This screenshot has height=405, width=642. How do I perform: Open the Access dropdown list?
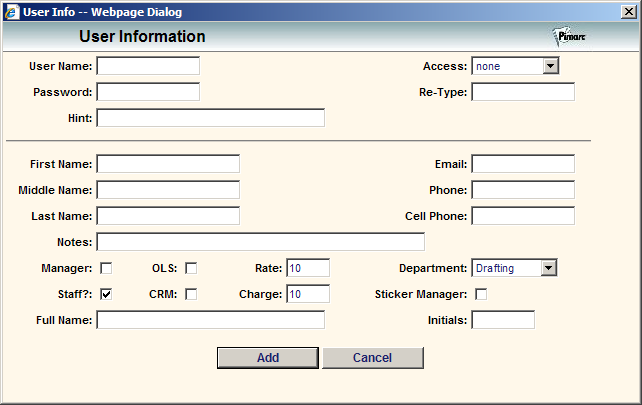coord(551,66)
